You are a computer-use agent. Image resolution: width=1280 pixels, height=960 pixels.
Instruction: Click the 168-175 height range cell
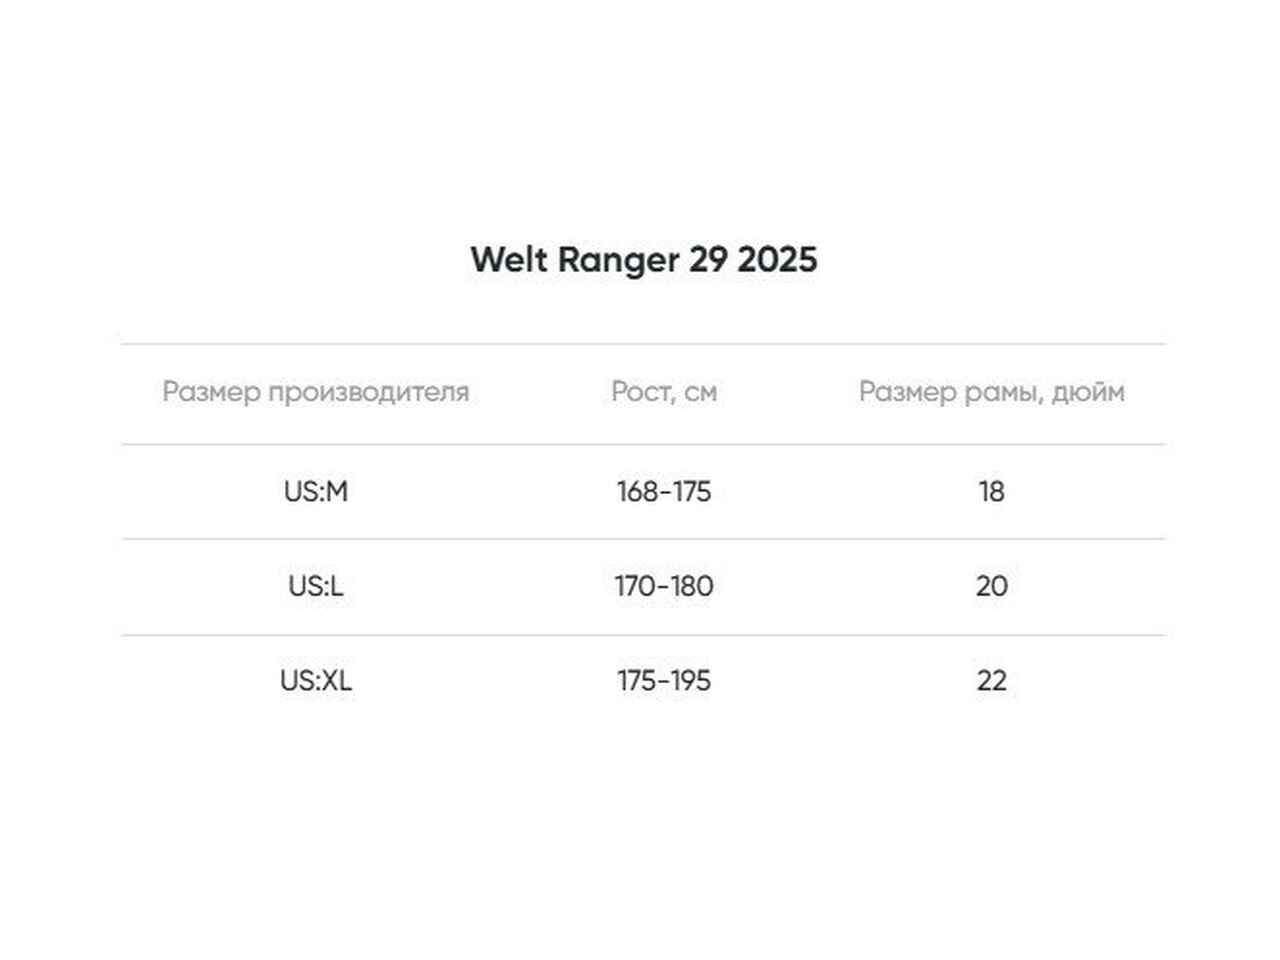point(664,492)
